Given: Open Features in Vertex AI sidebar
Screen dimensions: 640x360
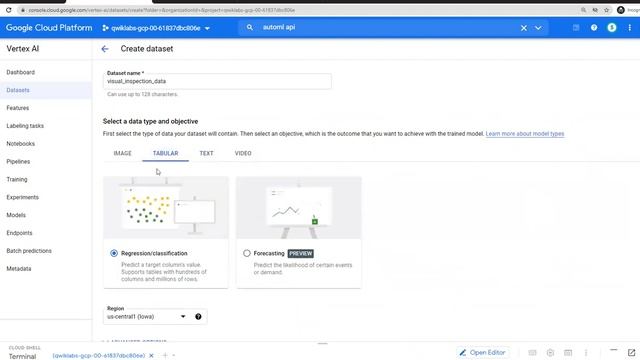Looking at the screenshot, I should (x=18, y=108).
